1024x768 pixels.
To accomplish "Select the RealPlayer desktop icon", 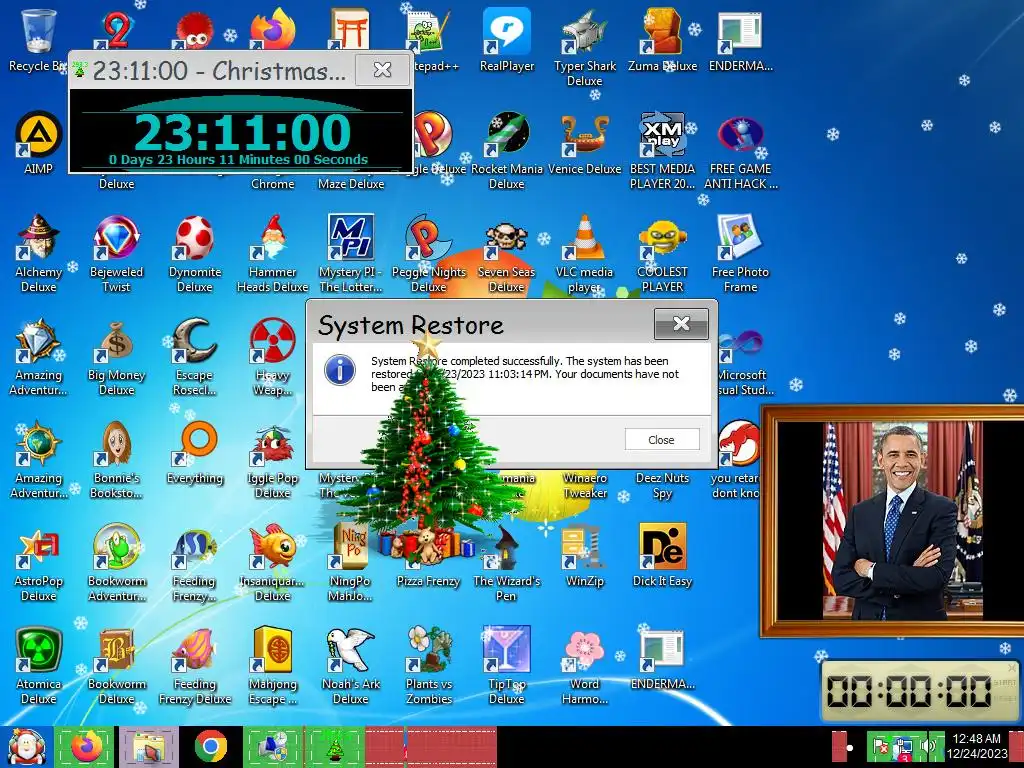I will tap(507, 40).
